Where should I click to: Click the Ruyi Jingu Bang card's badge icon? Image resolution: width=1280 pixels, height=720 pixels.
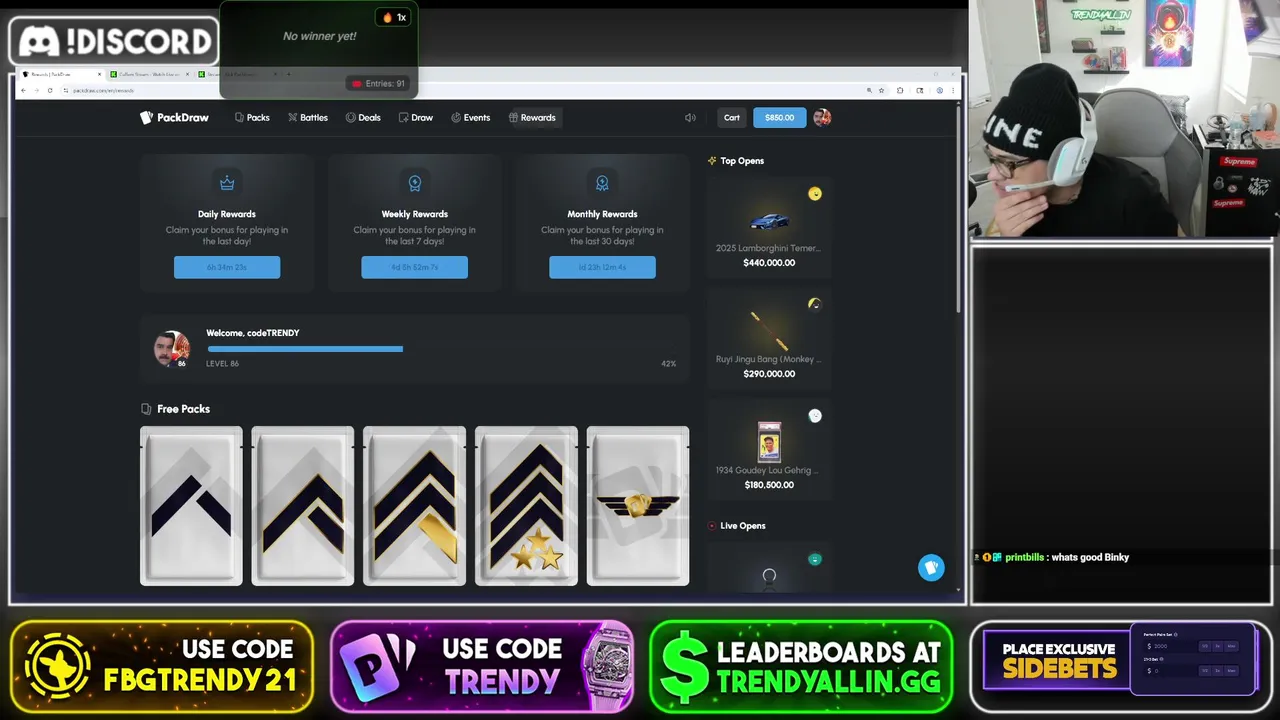tap(815, 304)
